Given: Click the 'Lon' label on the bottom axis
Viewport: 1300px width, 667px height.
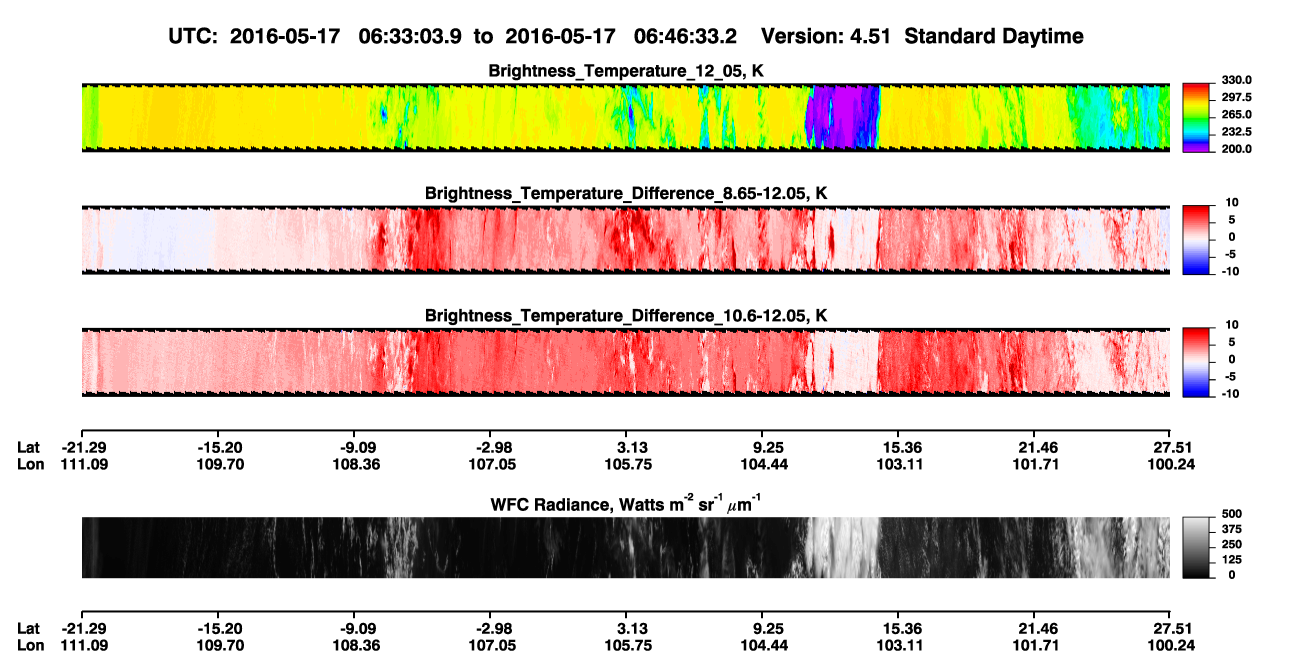Looking at the screenshot, I should [x=30, y=646].
